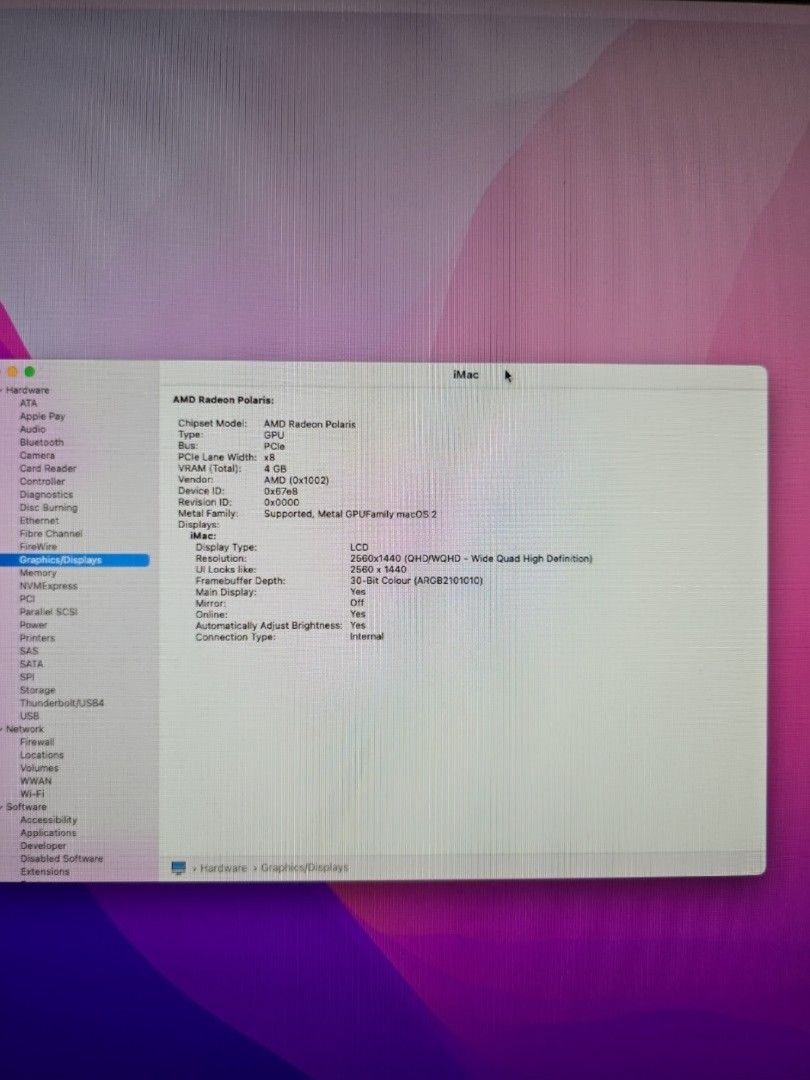
Task: Open Thunderbolt/USB4 details
Action: click(62, 703)
